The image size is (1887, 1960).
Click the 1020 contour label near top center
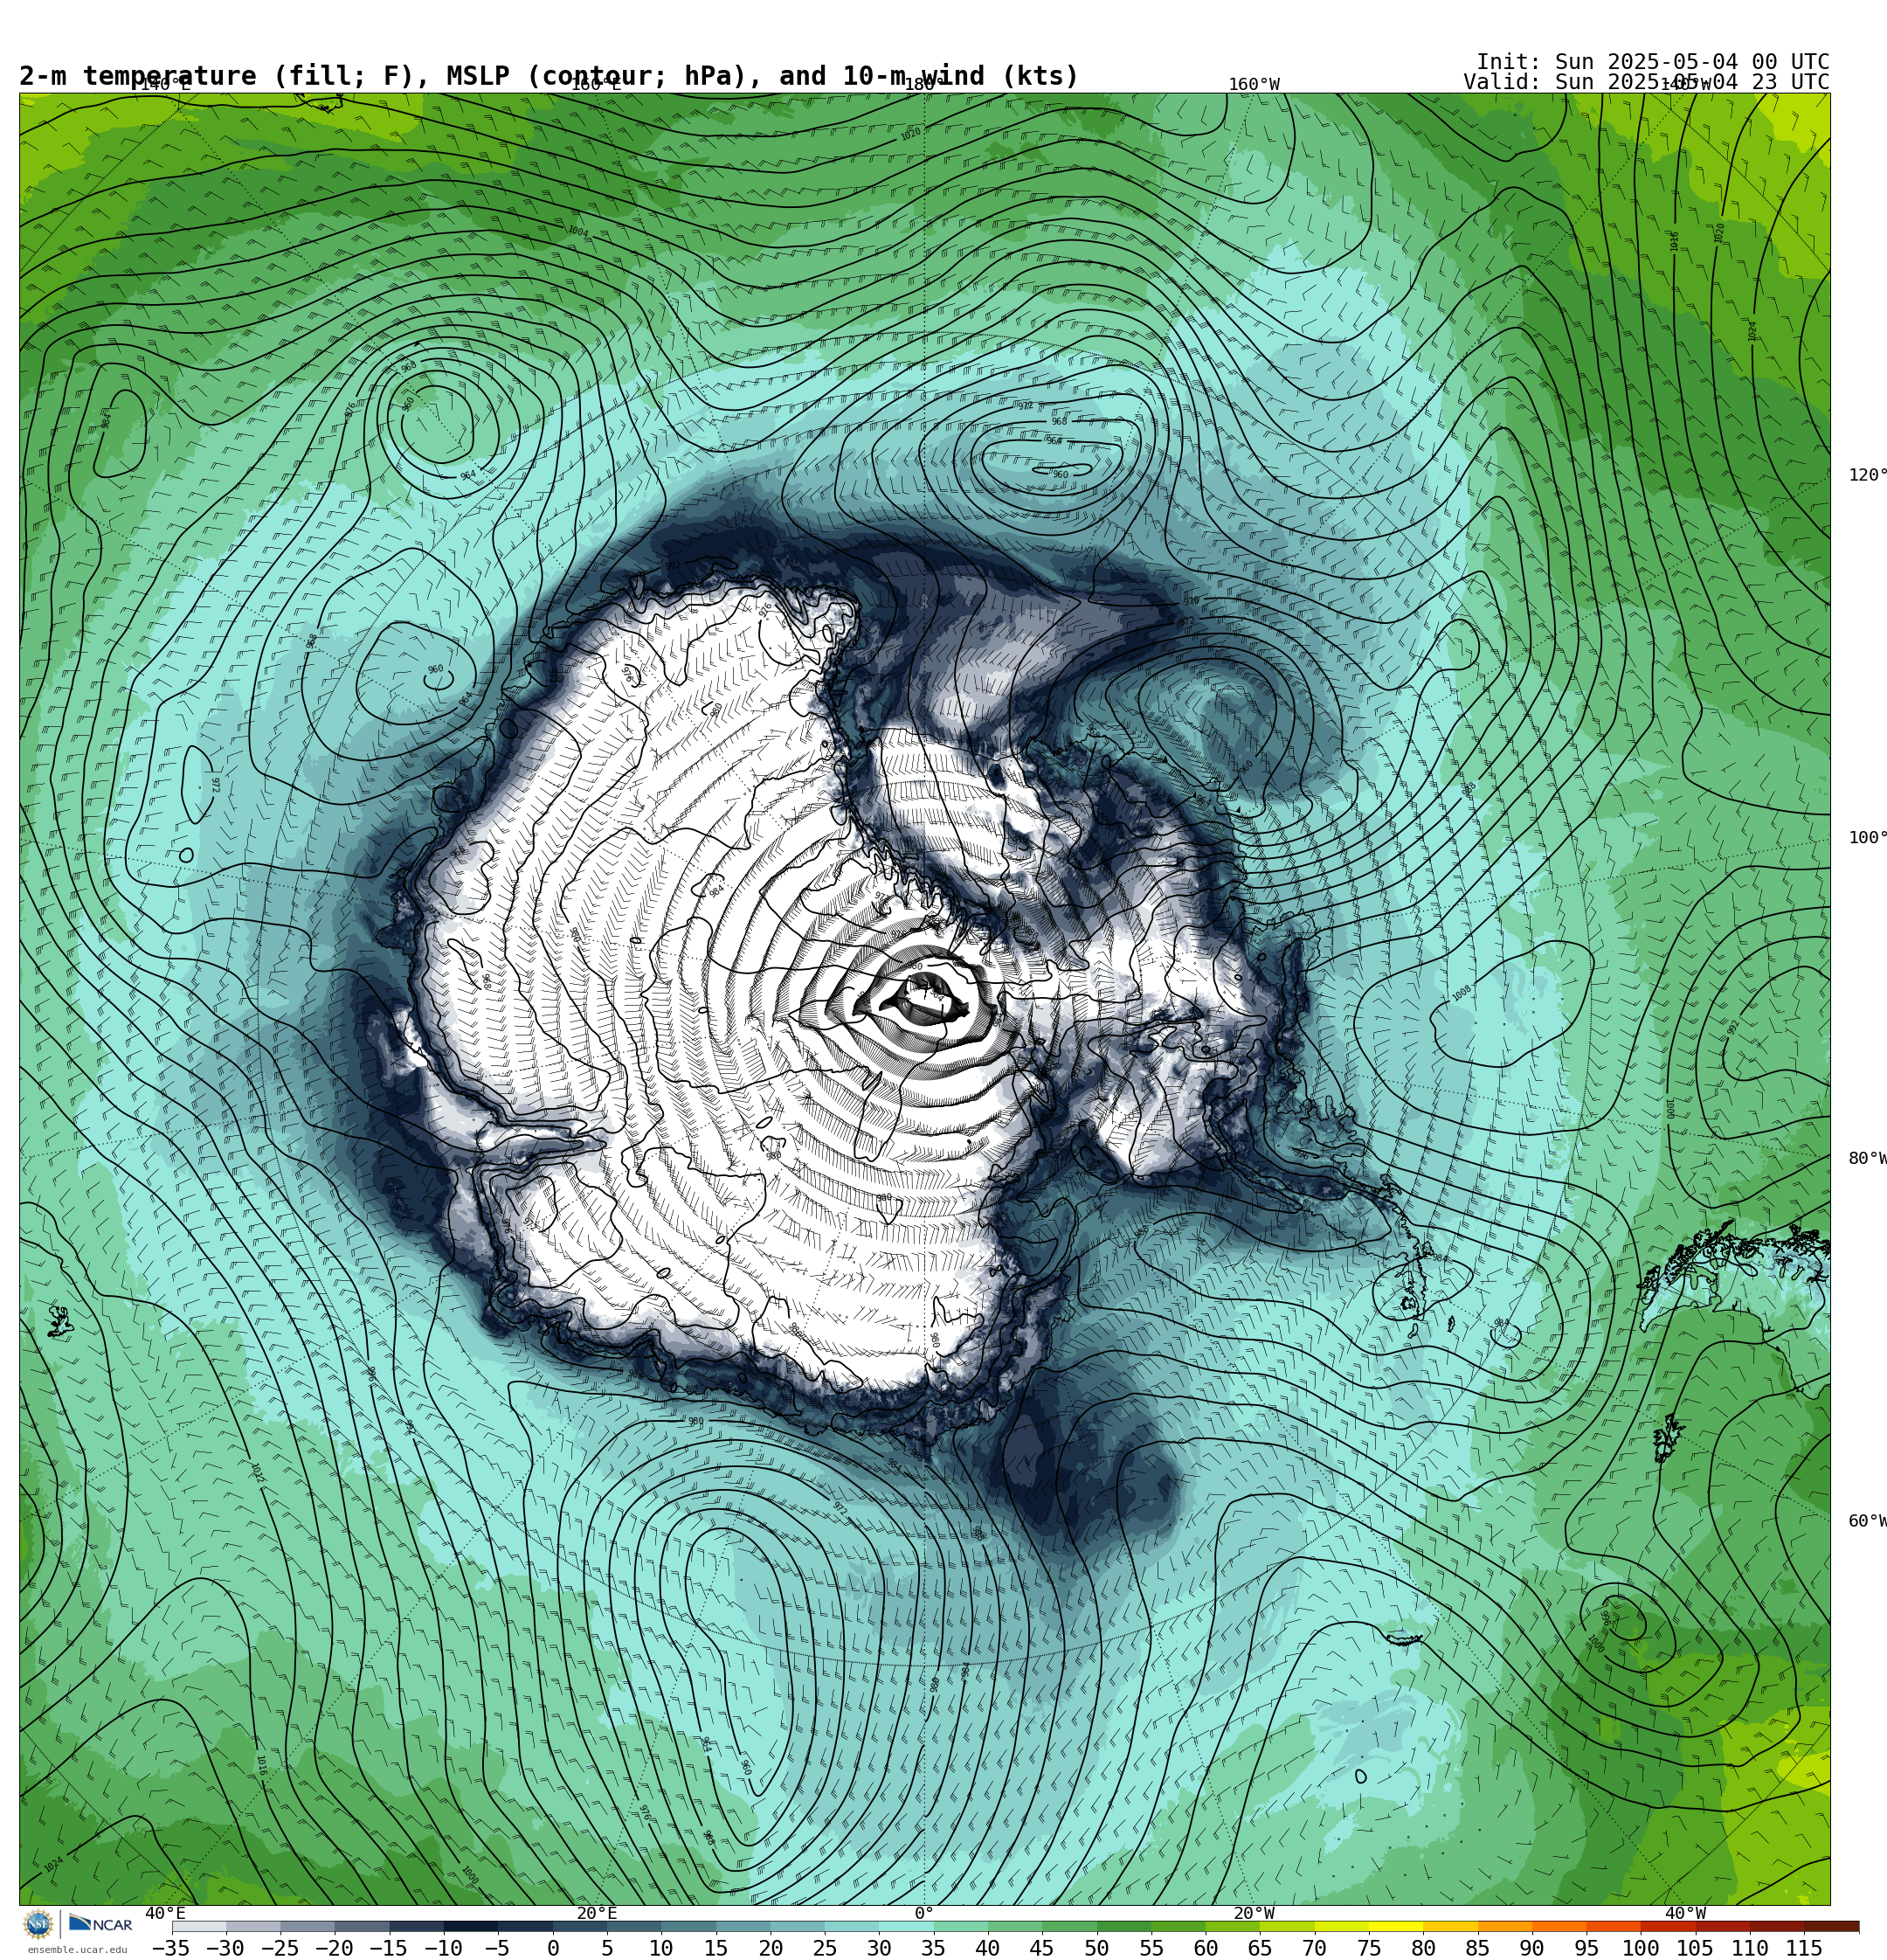(910, 134)
